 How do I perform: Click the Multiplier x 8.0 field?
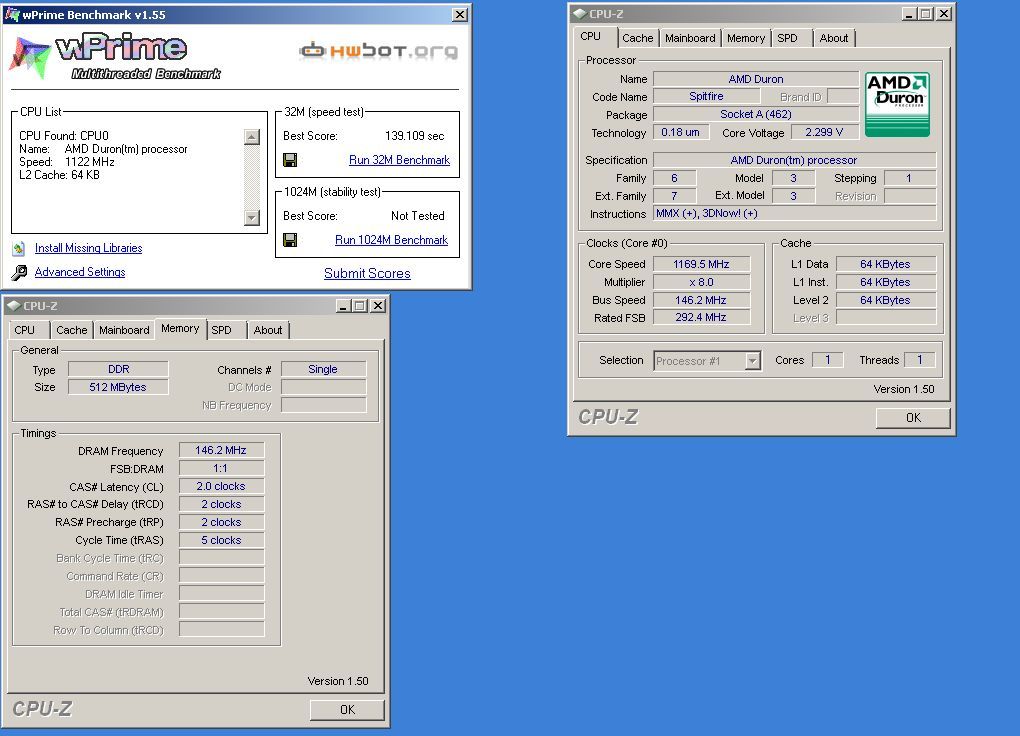(701, 282)
